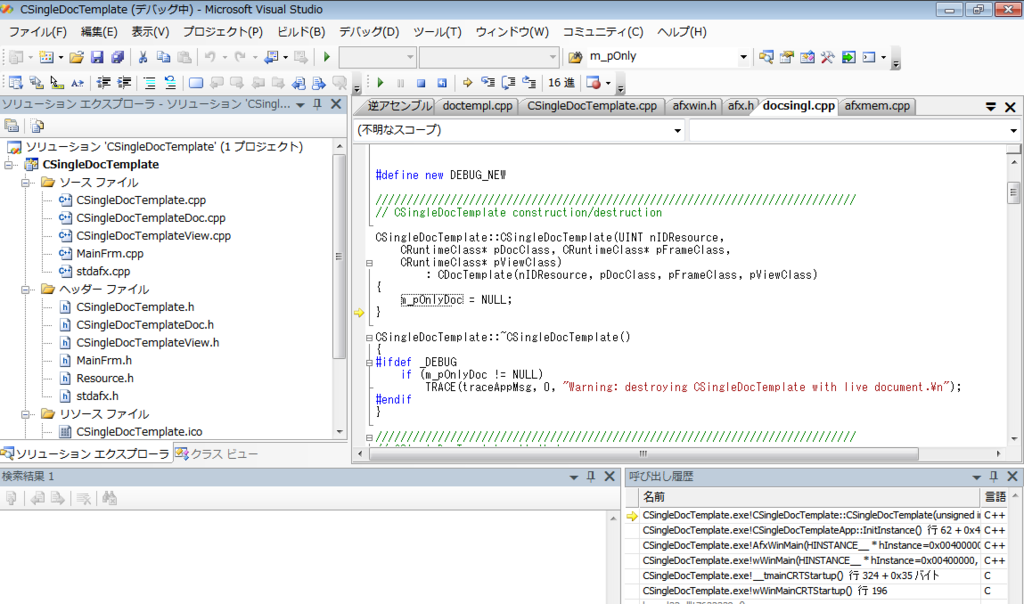
Task: Close the docsingl.cpp document with the X button
Action: [x=1010, y=106]
